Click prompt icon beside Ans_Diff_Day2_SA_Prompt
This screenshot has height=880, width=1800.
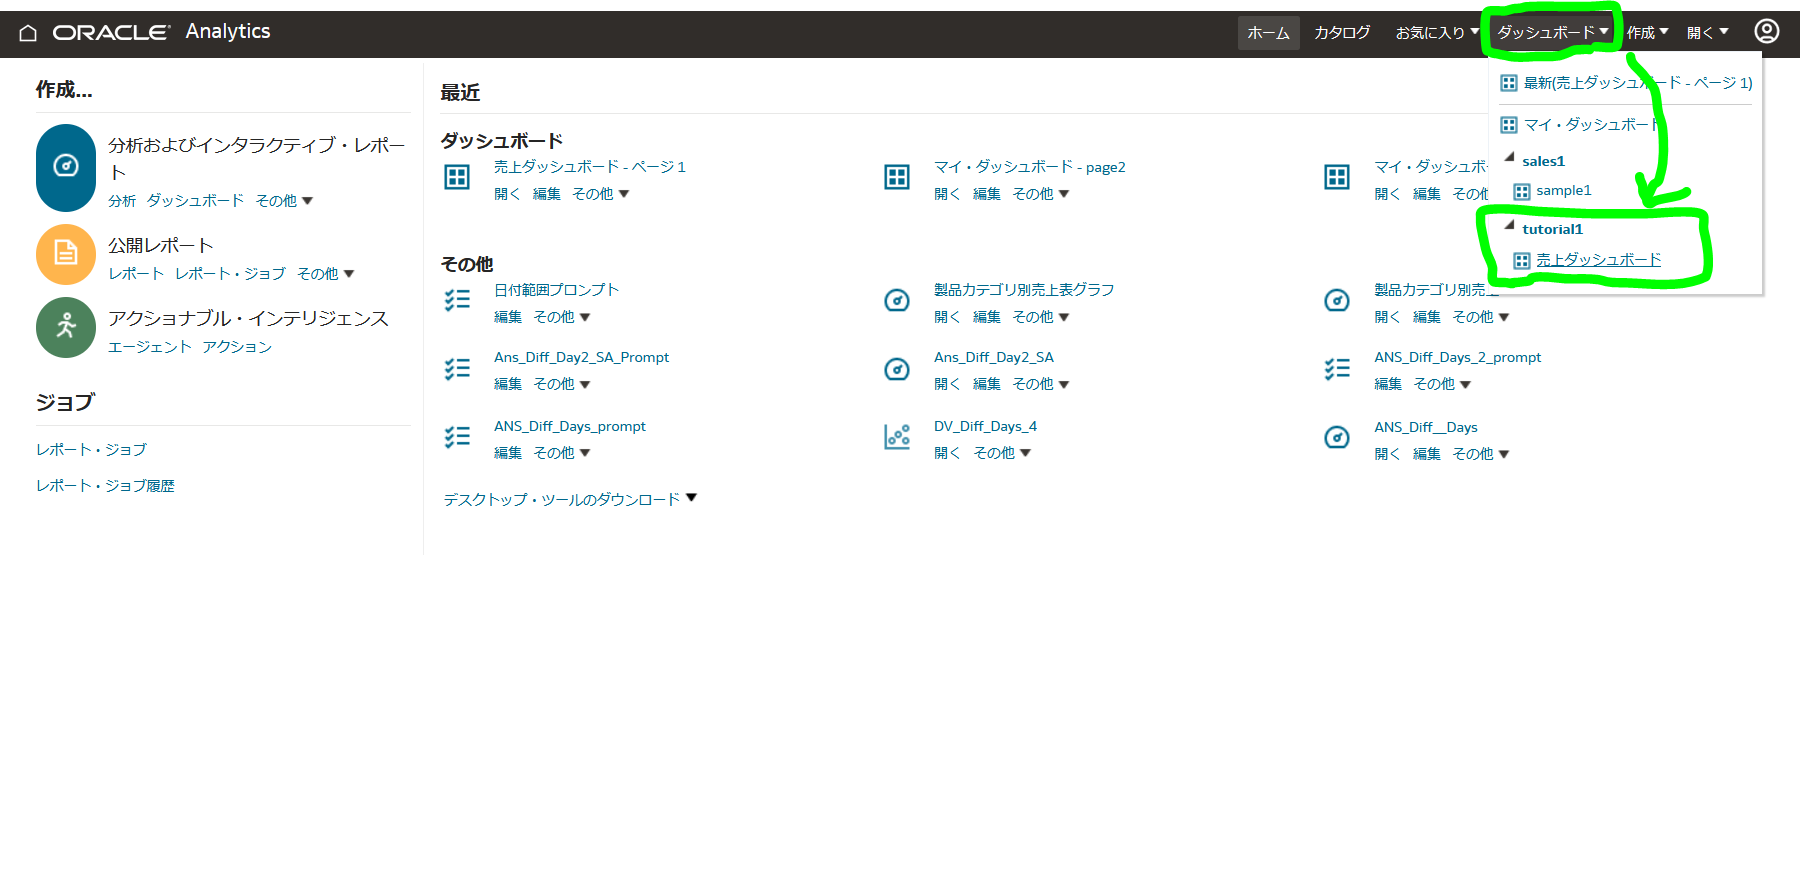[x=457, y=369]
